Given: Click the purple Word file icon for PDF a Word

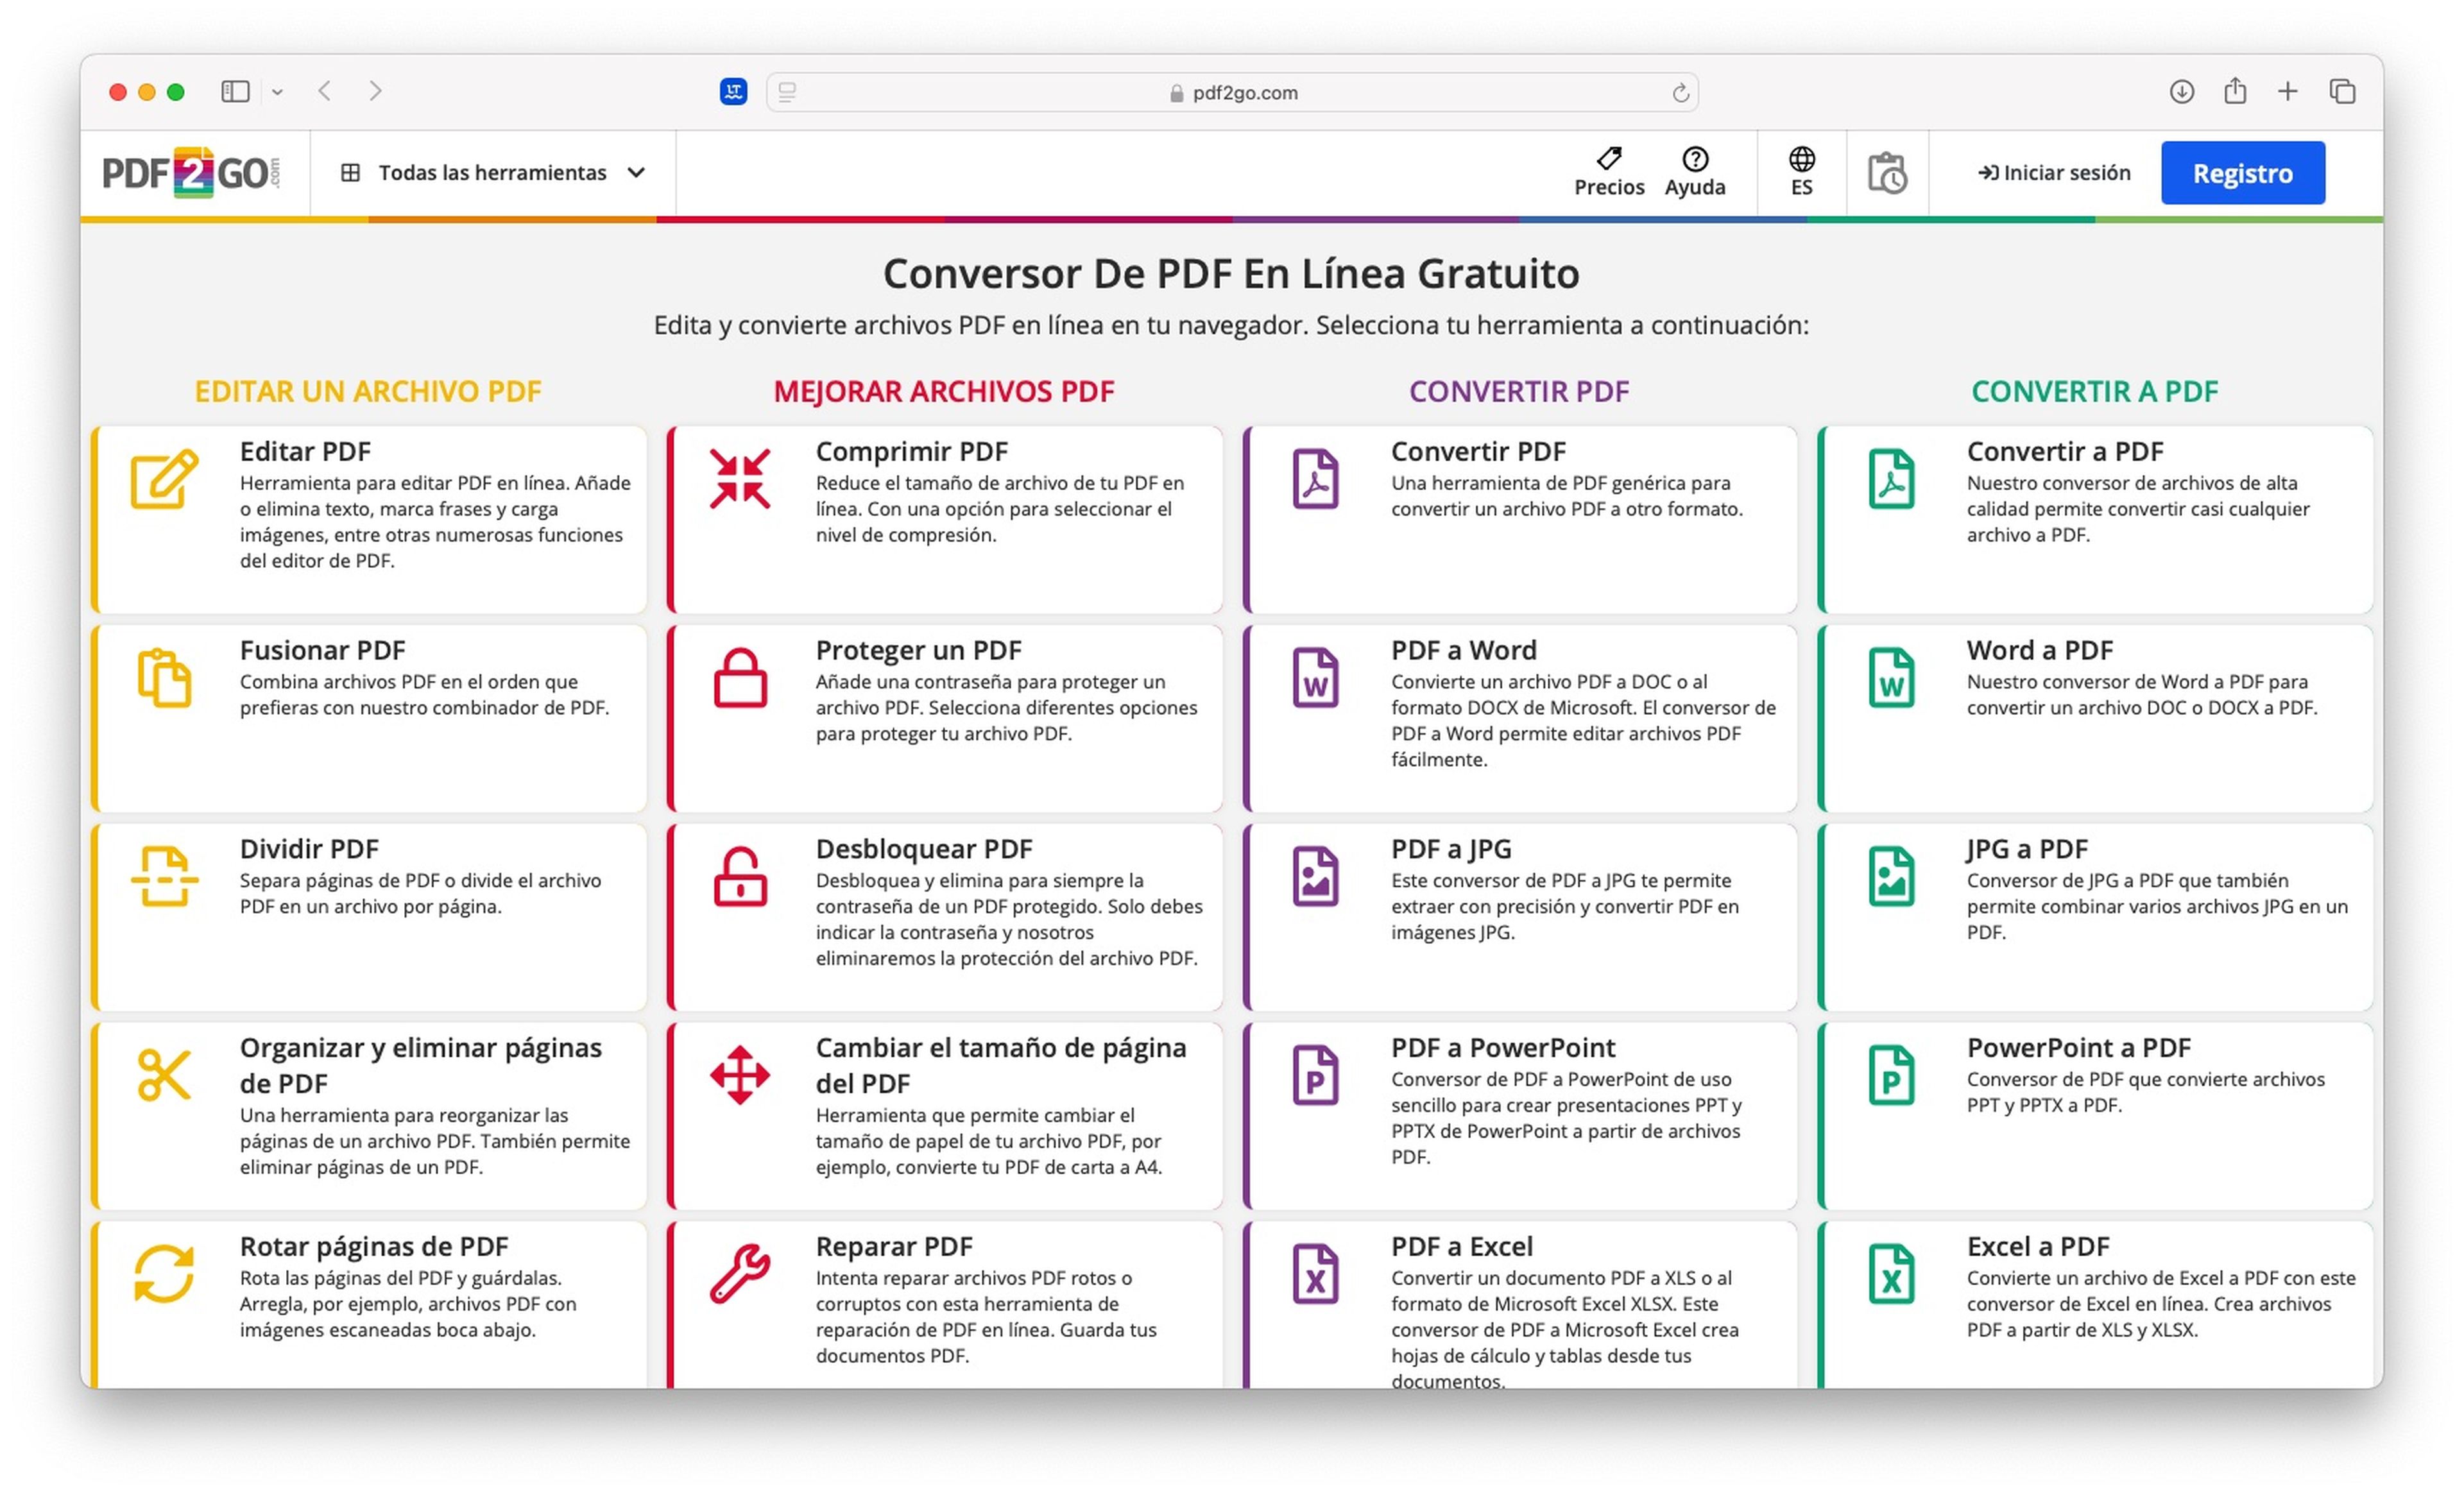Looking at the screenshot, I should 1316,678.
